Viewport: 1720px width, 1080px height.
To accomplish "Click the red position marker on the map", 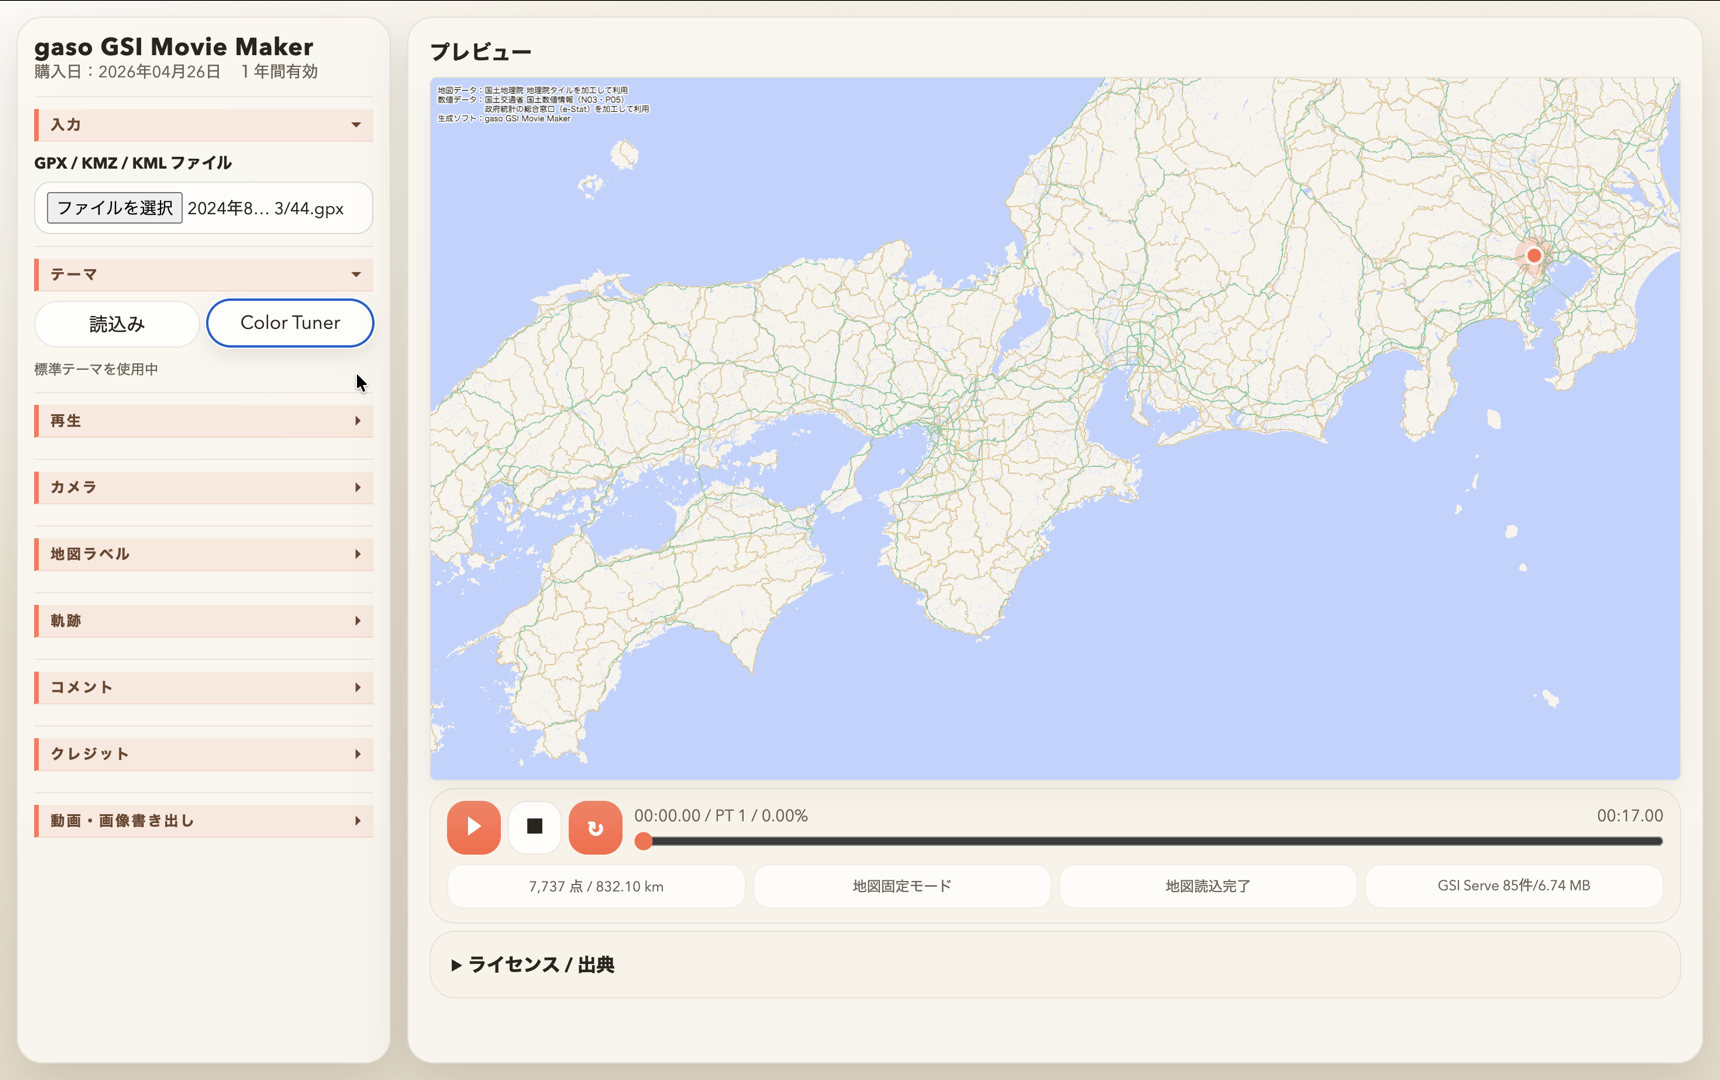I will (1533, 256).
